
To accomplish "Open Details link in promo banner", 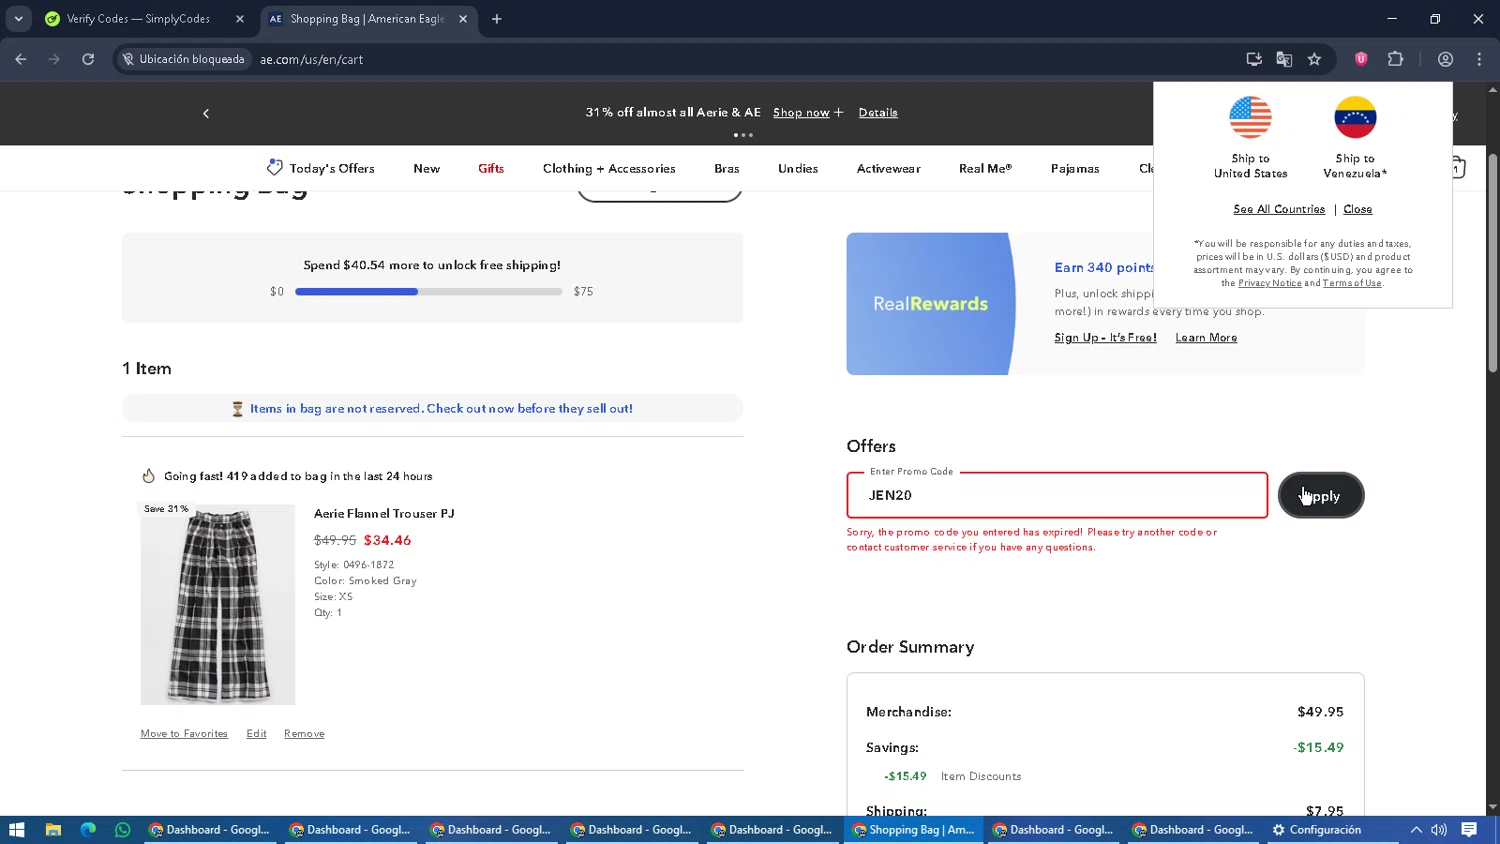I will coord(878,112).
